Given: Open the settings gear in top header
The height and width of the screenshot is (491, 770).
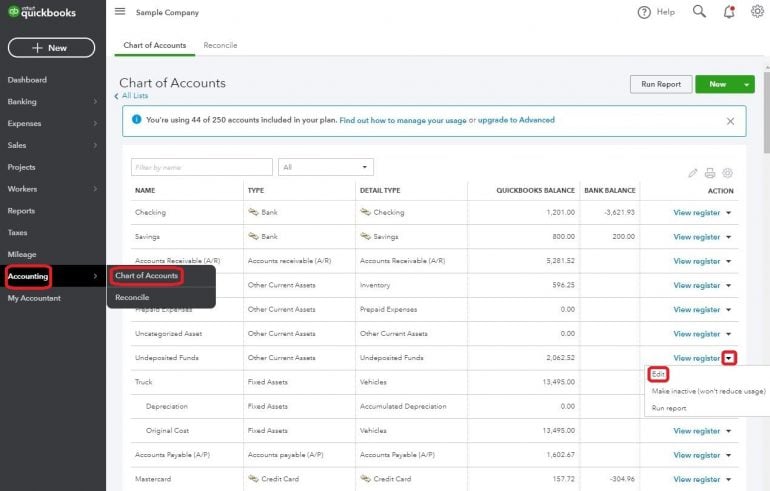Looking at the screenshot, I should 757,12.
